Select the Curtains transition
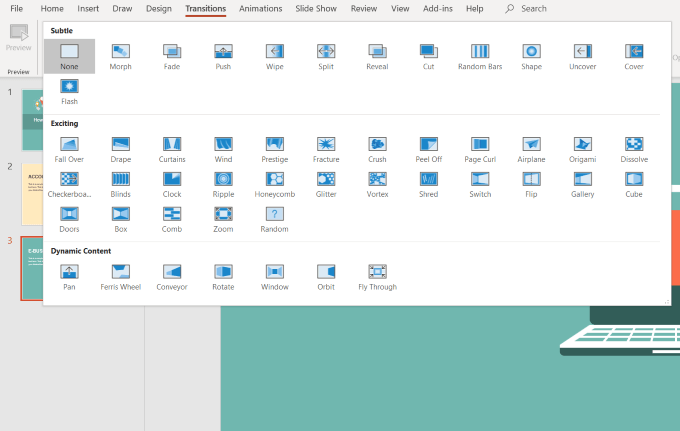 [172, 149]
